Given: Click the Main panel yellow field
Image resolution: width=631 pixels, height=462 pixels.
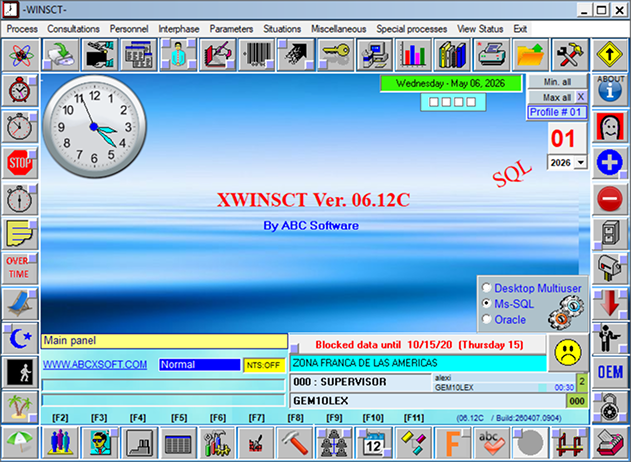Looking at the screenshot, I should point(164,341).
